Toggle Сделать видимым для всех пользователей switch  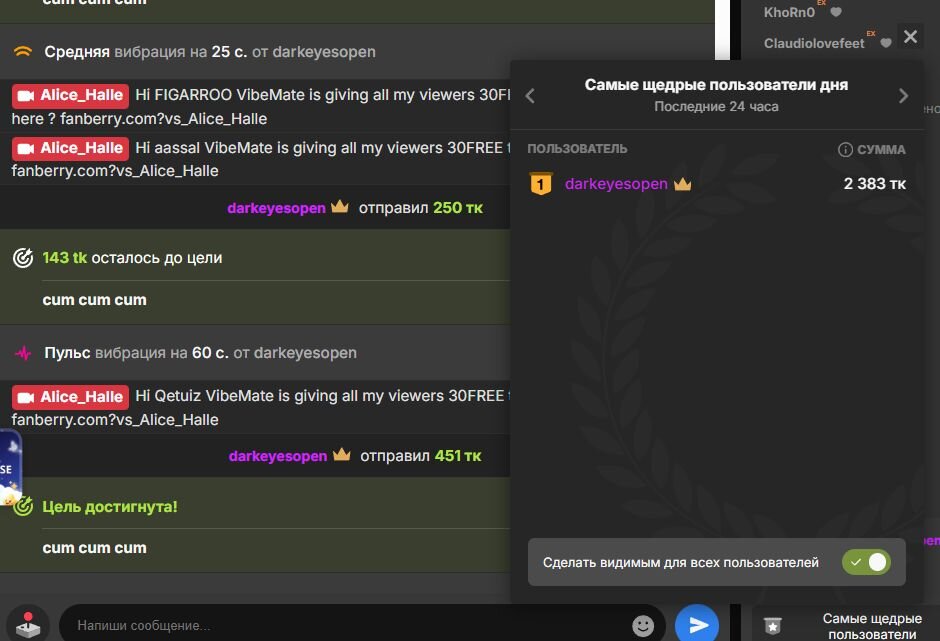click(866, 562)
